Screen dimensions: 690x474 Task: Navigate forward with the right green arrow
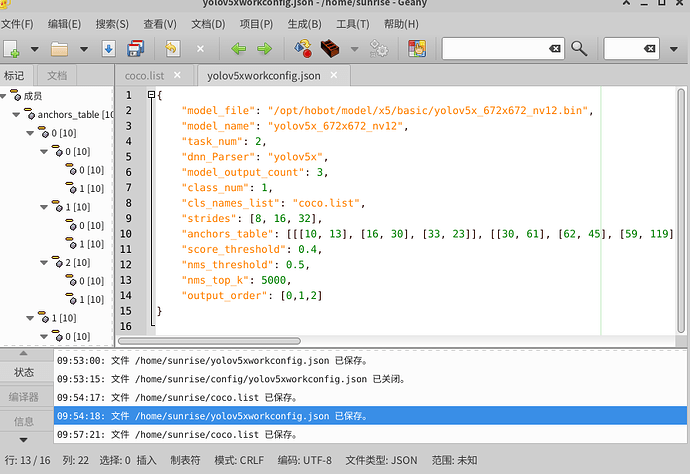(x=264, y=48)
